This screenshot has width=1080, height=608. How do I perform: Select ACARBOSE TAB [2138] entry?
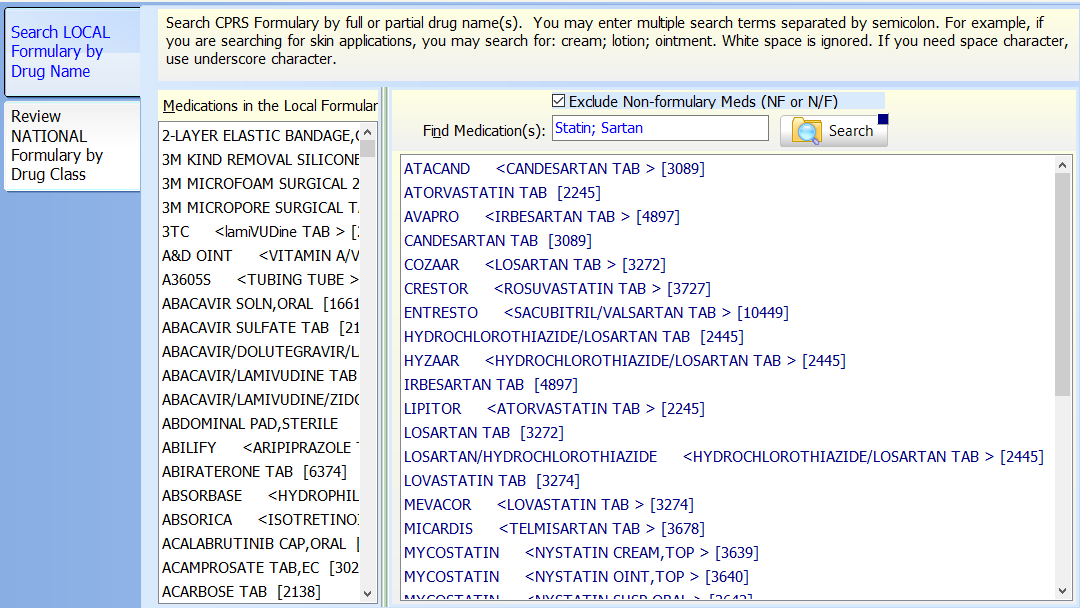pos(260,592)
